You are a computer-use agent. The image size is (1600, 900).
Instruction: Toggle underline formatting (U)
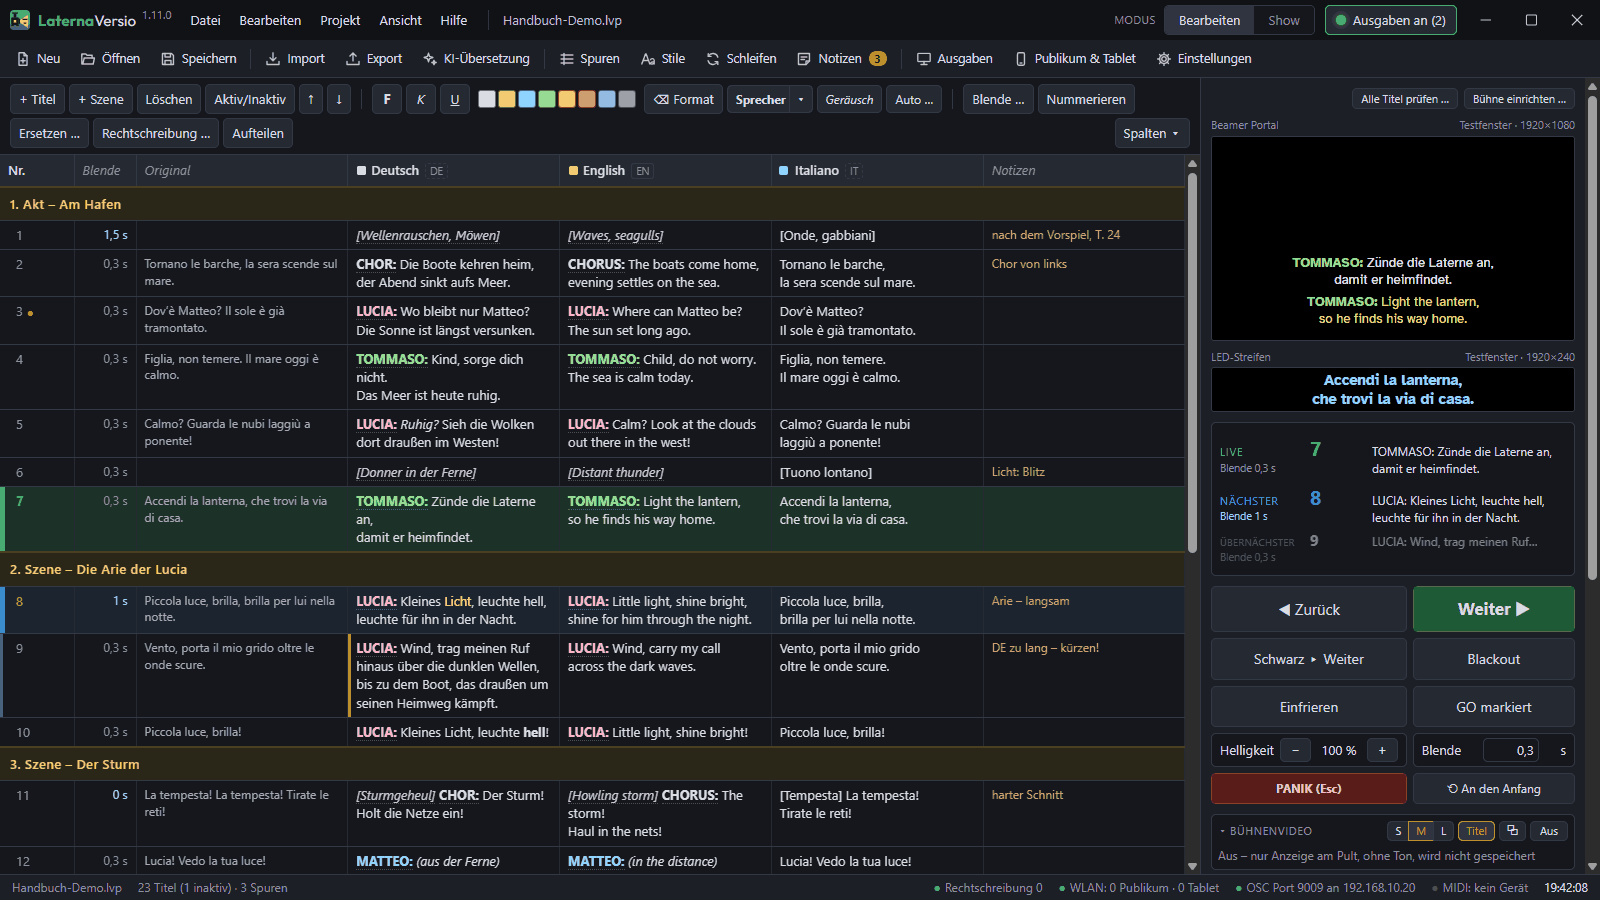(455, 100)
